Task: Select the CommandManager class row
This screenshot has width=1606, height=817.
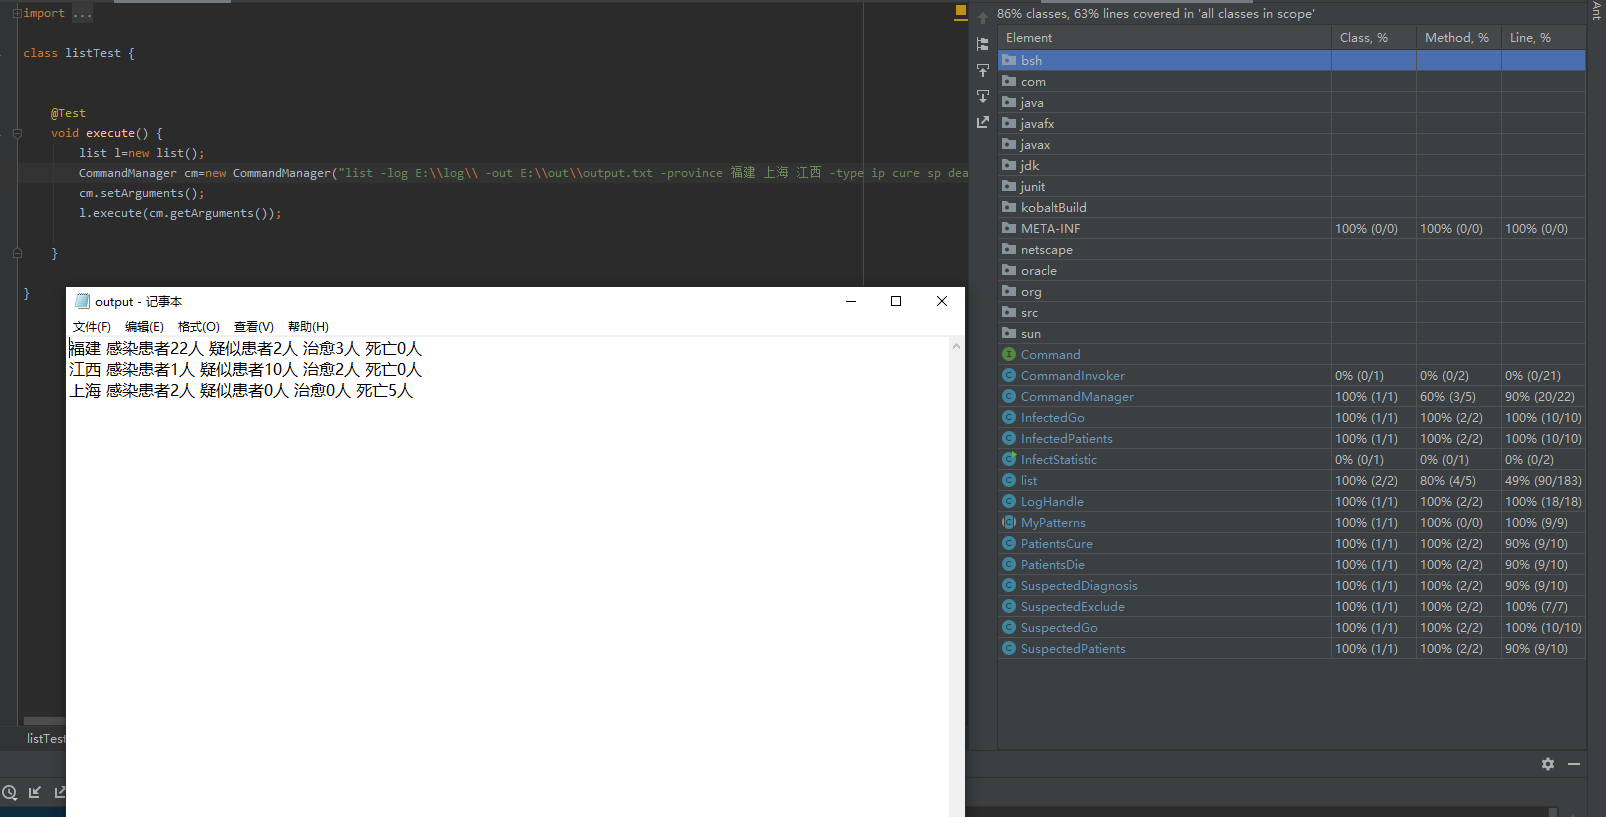Action: tap(1076, 397)
